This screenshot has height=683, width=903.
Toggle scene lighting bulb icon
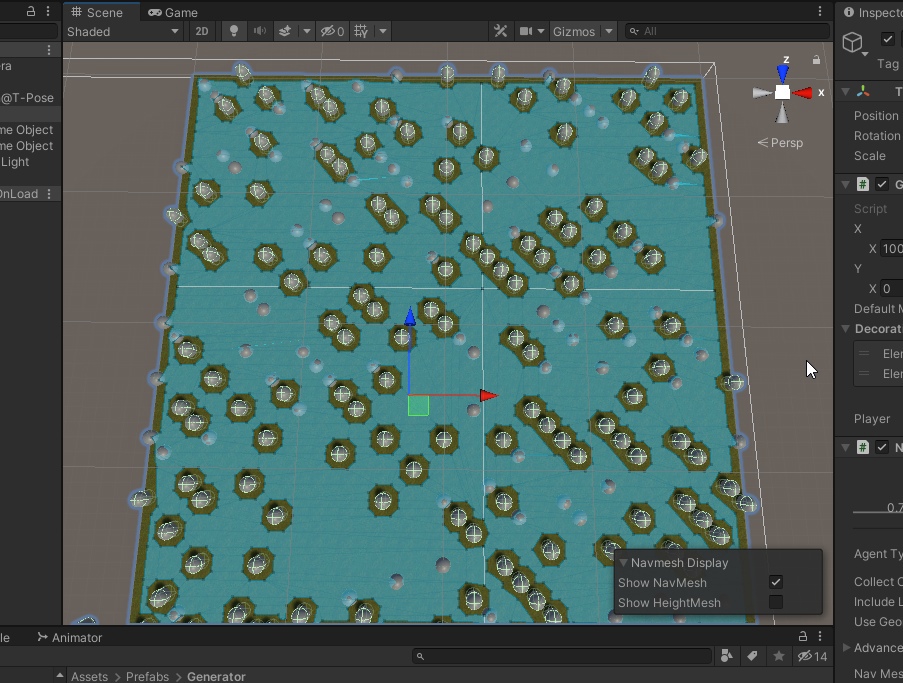coord(233,32)
